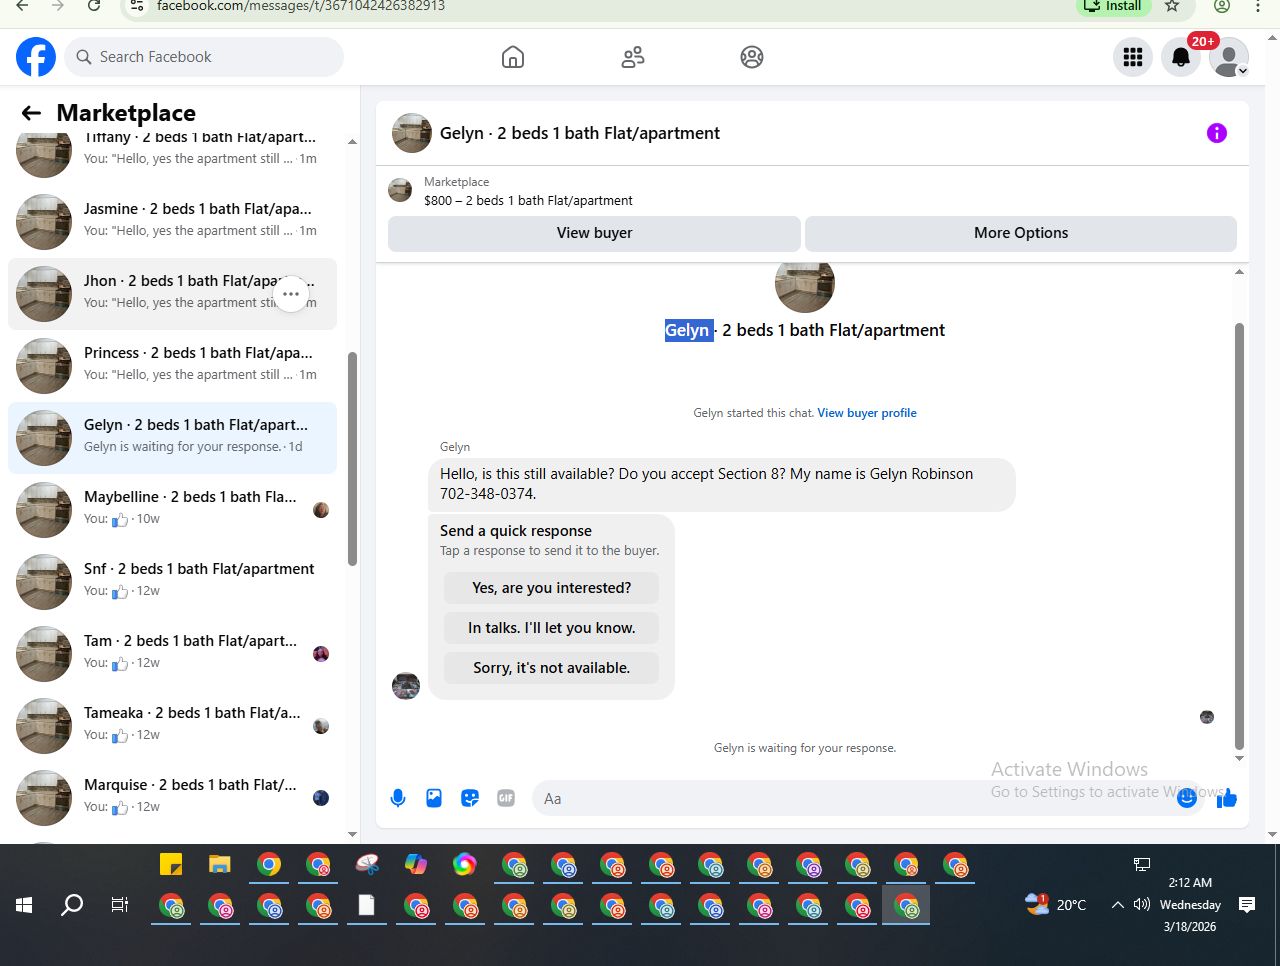Open the Princess conversation
Screen dimensions: 1280x966
point(172,366)
